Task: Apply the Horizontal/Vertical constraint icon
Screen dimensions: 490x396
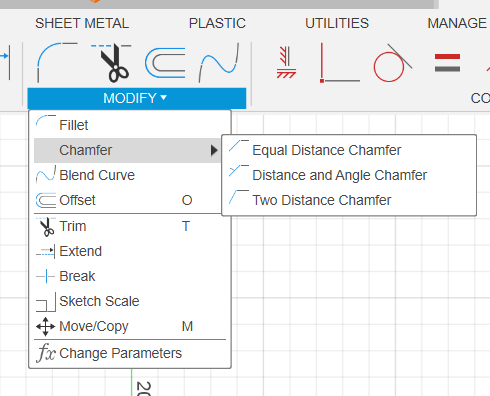Action: tap(286, 62)
